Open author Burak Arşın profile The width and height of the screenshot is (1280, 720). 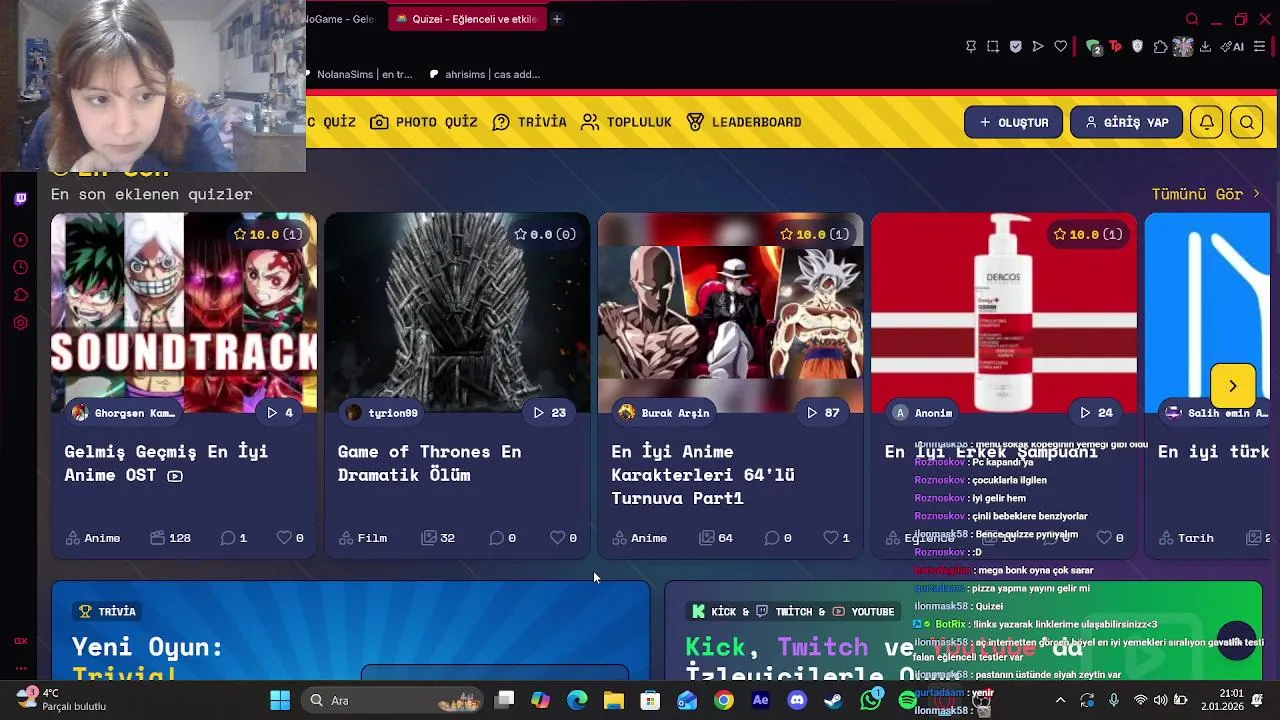[x=663, y=413]
